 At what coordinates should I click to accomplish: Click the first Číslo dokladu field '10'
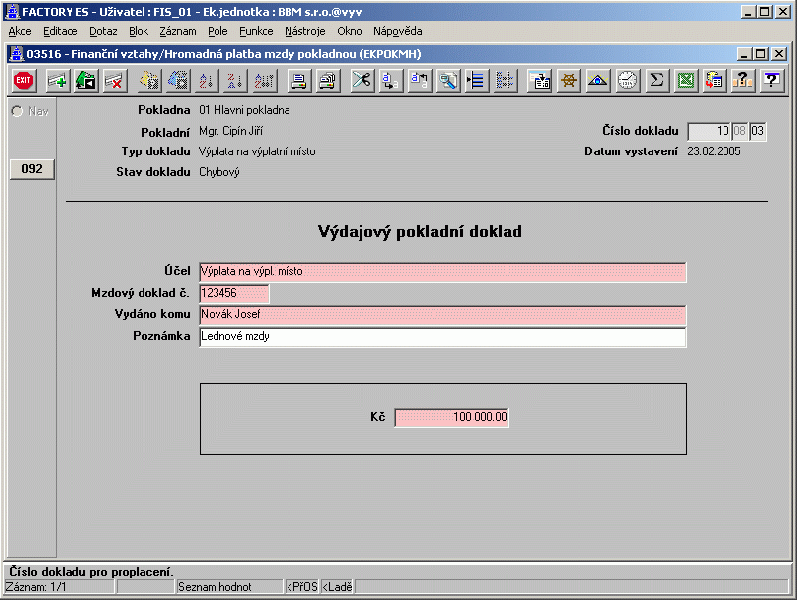[x=709, y=131]
